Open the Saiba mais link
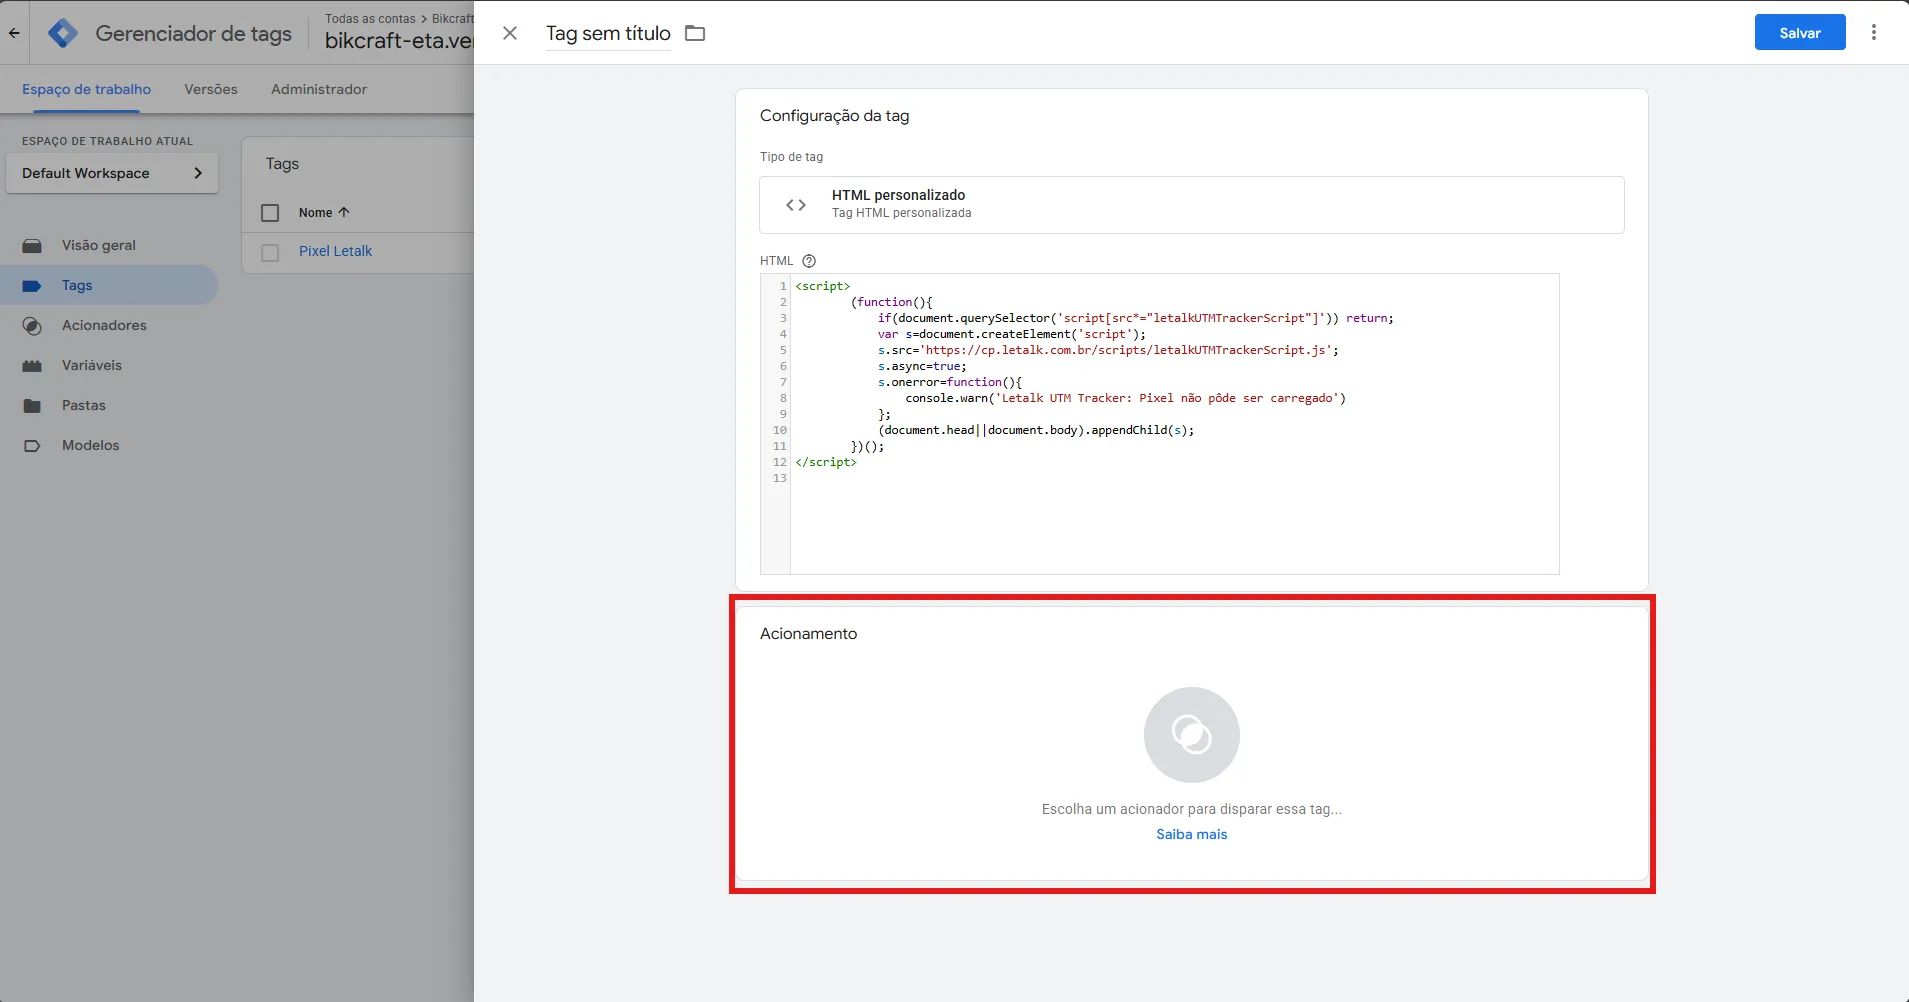 (x=1191, y=834)
